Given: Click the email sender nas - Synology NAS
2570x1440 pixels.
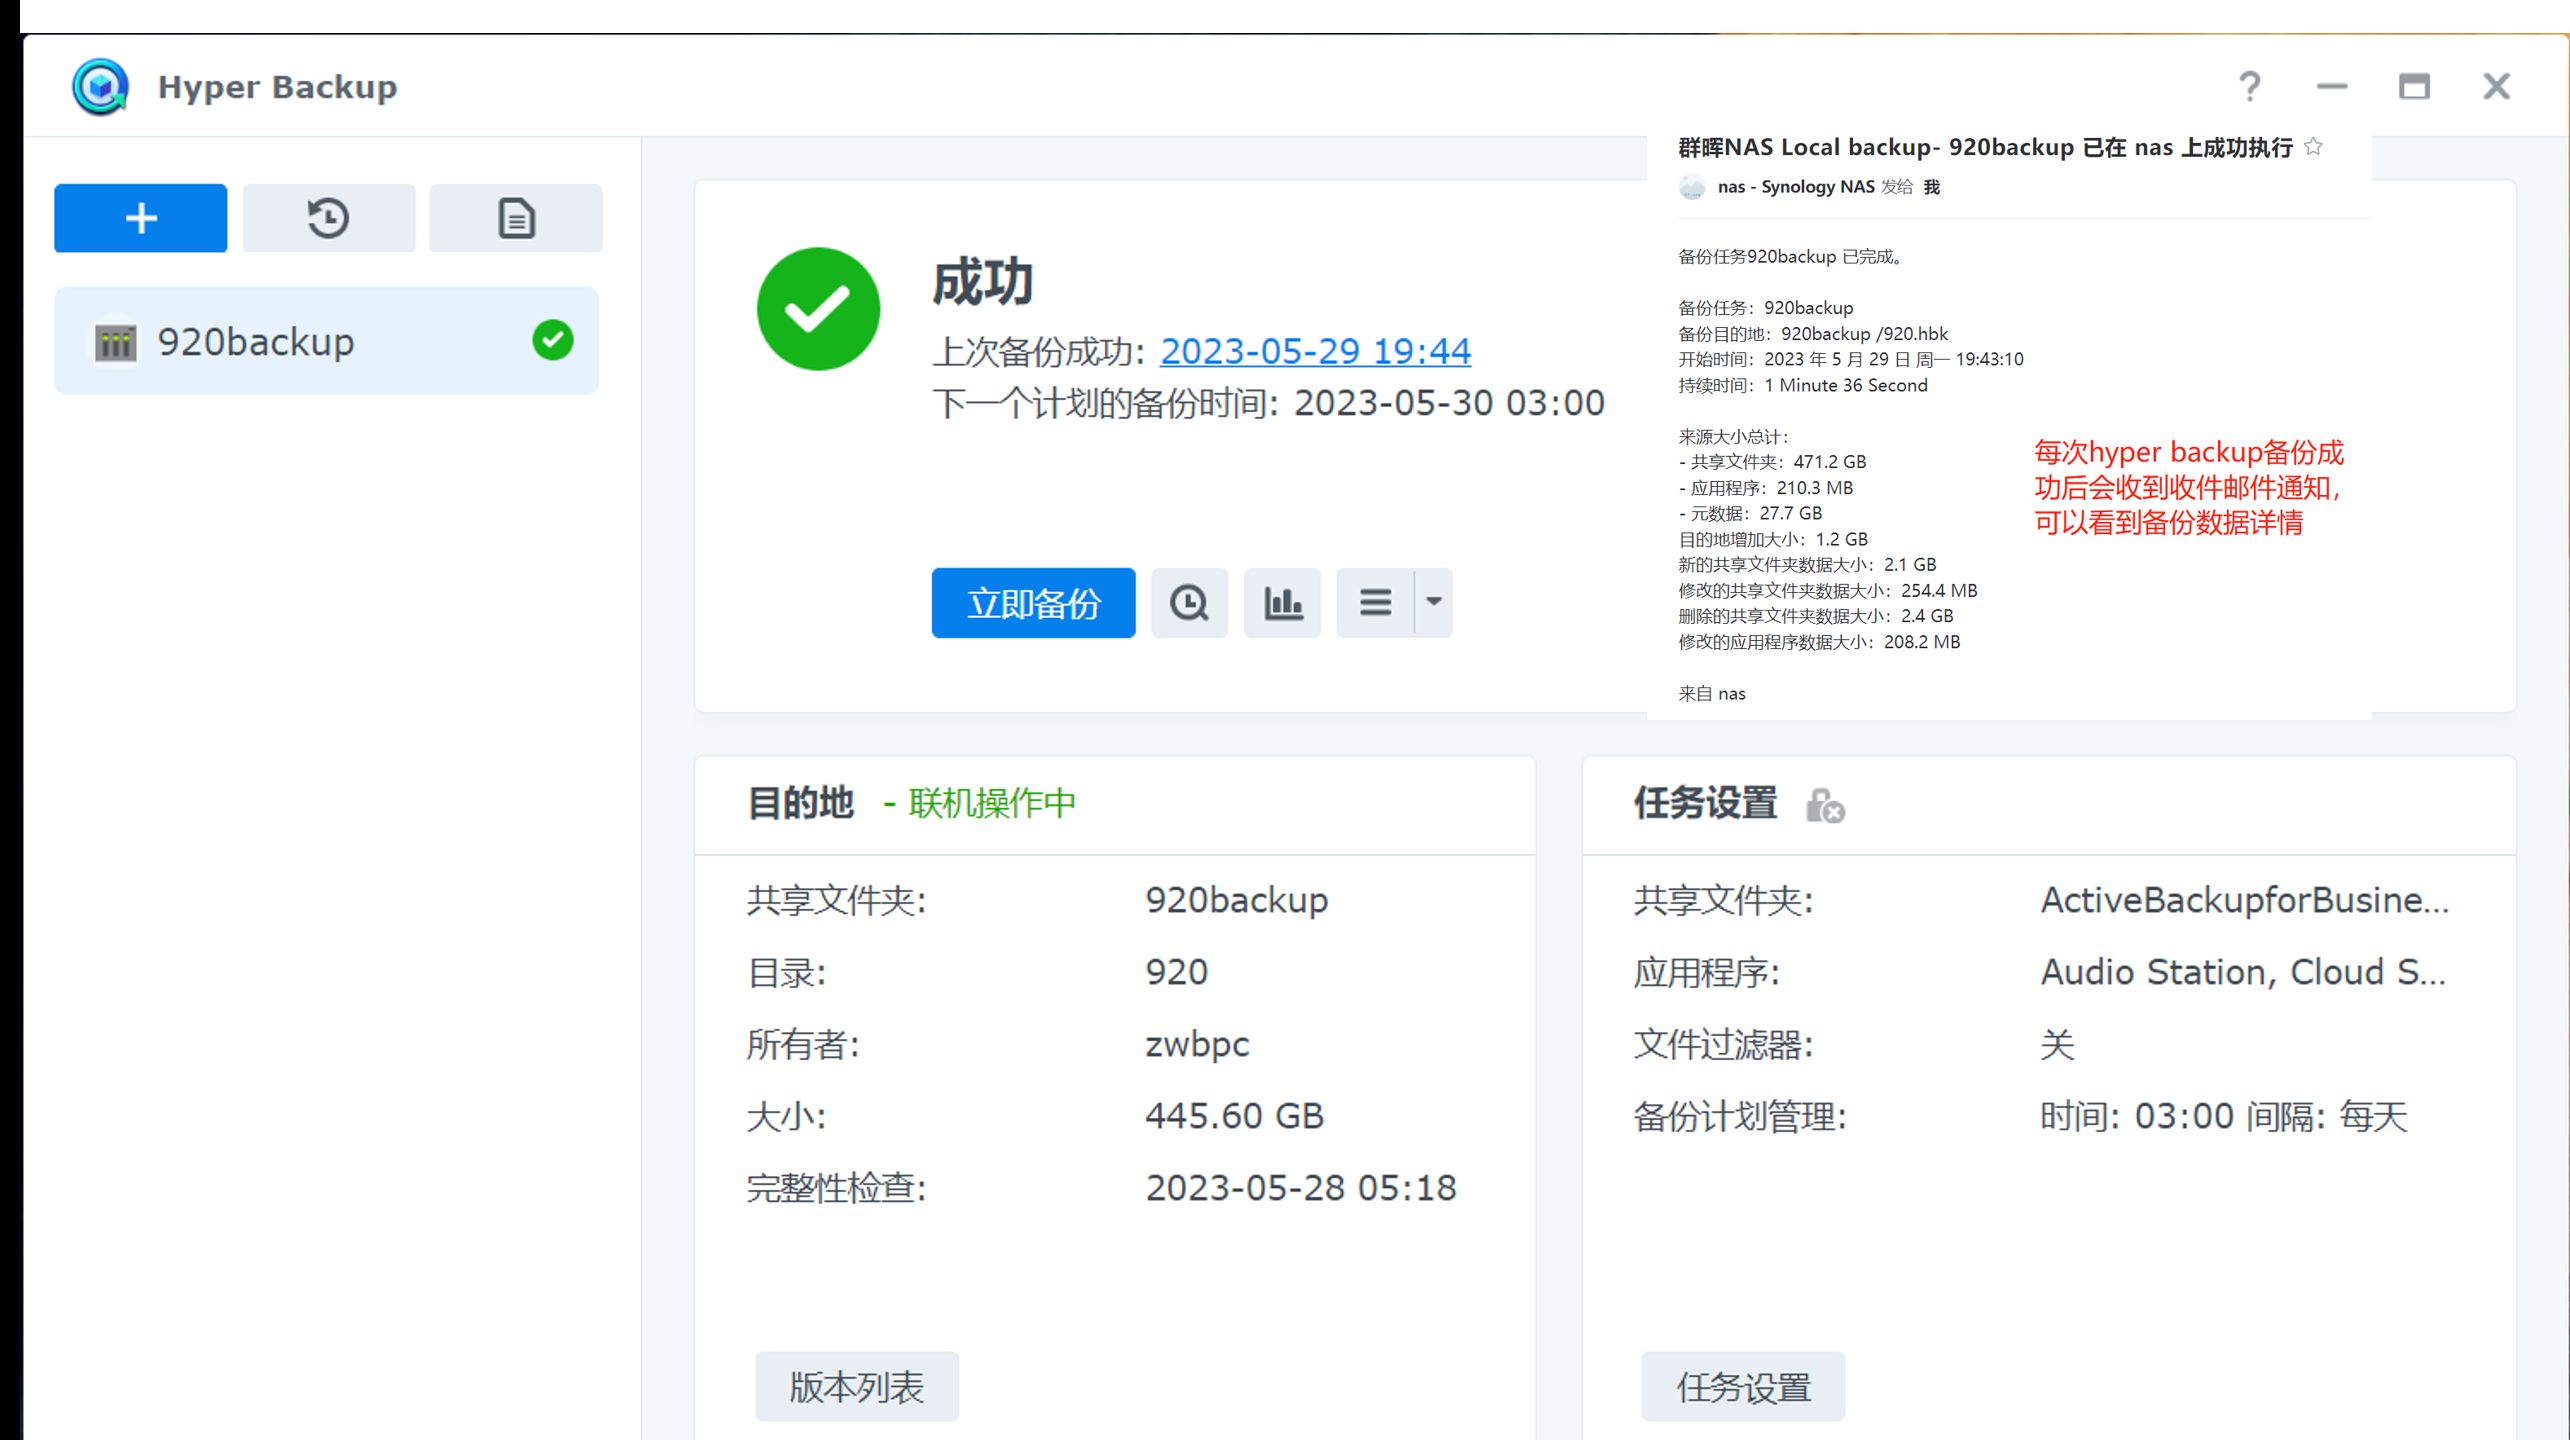Looking at the screenshot, I should click(x=1796, y=187).
